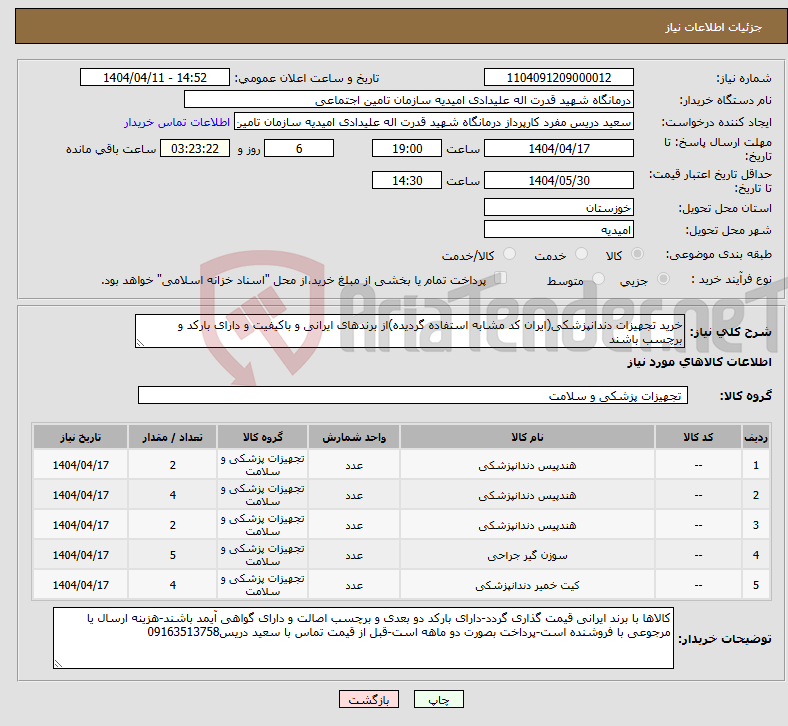Click هندپیس دندانپزشکی in row 2
The height and width of the screenshot is (726, 788).
coord(527,496)
